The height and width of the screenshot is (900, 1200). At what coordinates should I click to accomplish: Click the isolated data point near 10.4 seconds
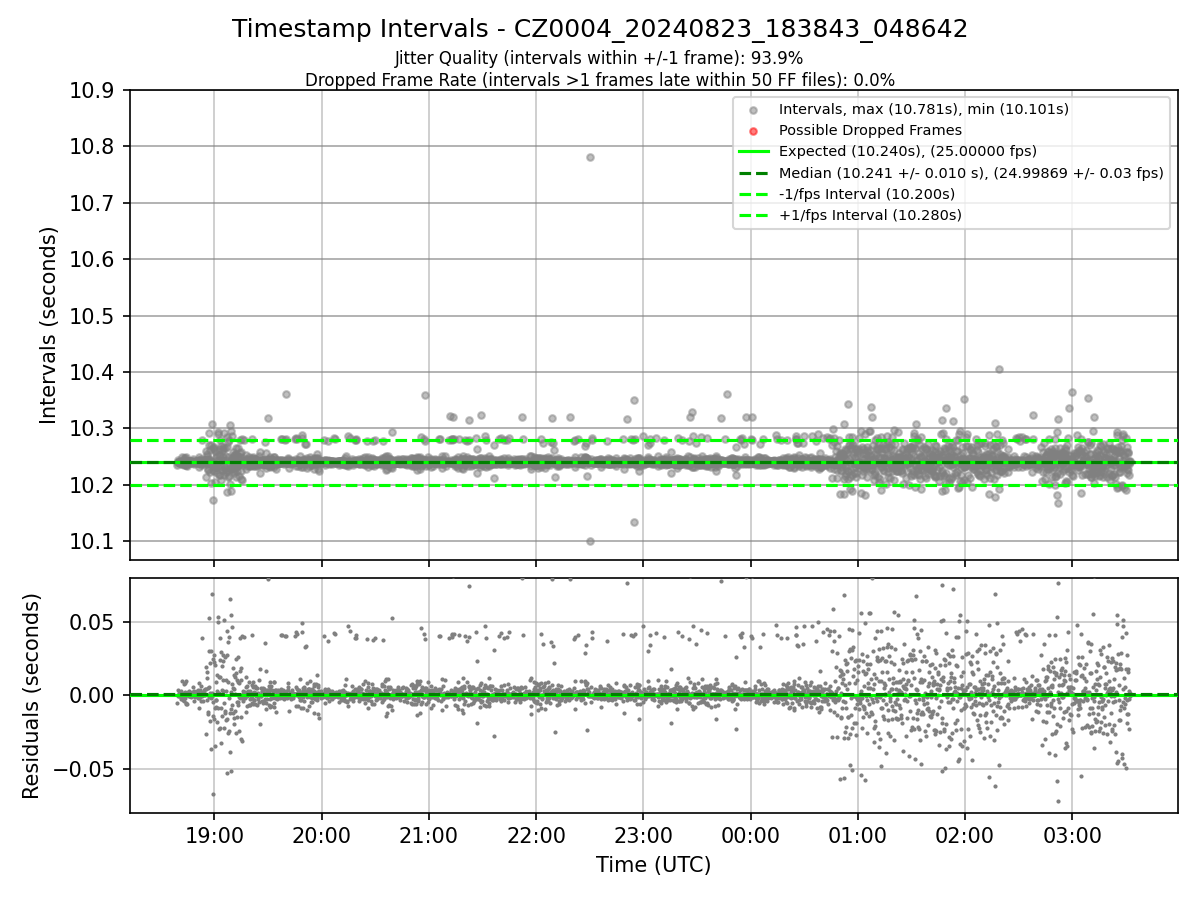(998, 369)
